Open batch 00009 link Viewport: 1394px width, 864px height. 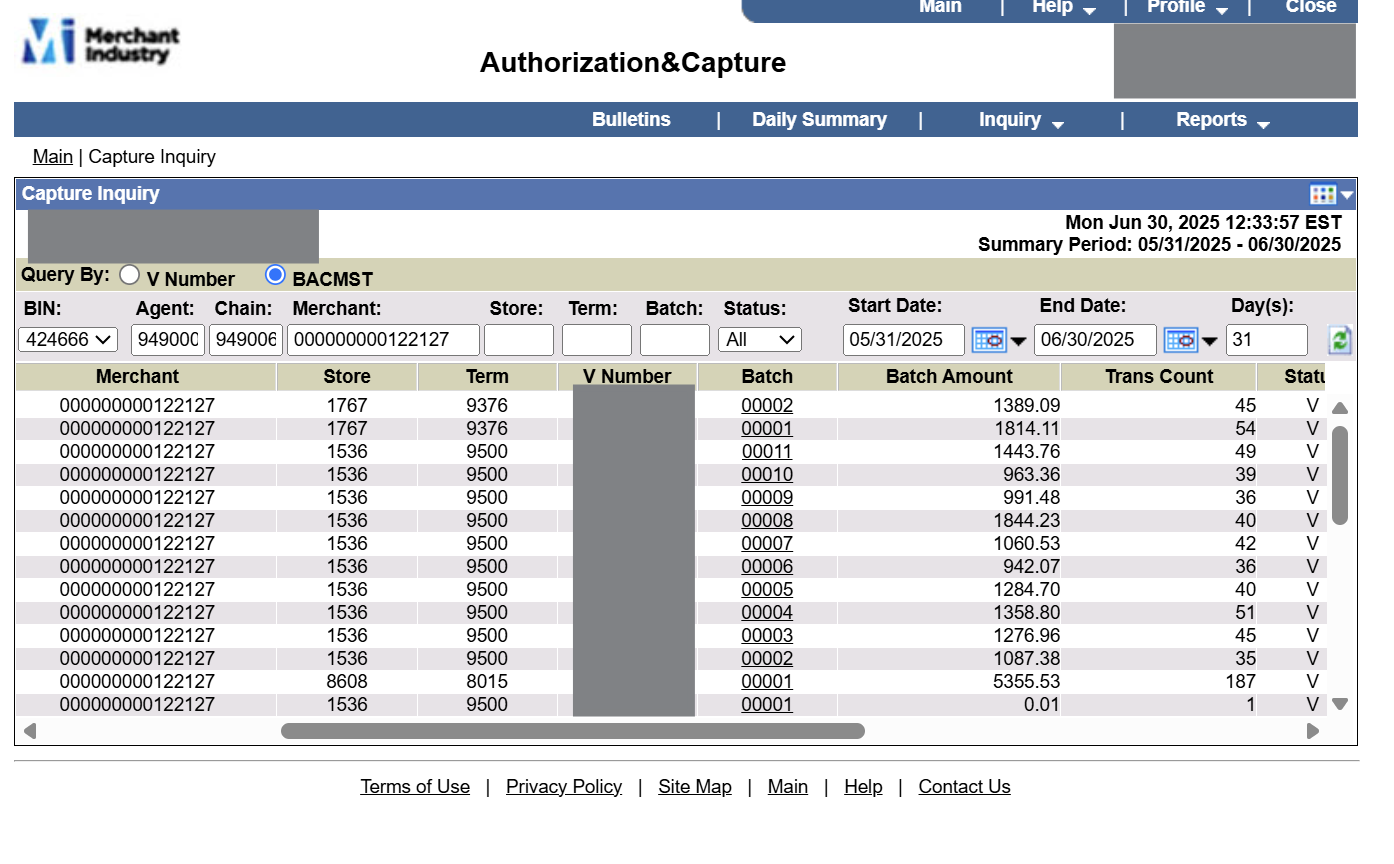pyautogui.click(x=767, y=498)
